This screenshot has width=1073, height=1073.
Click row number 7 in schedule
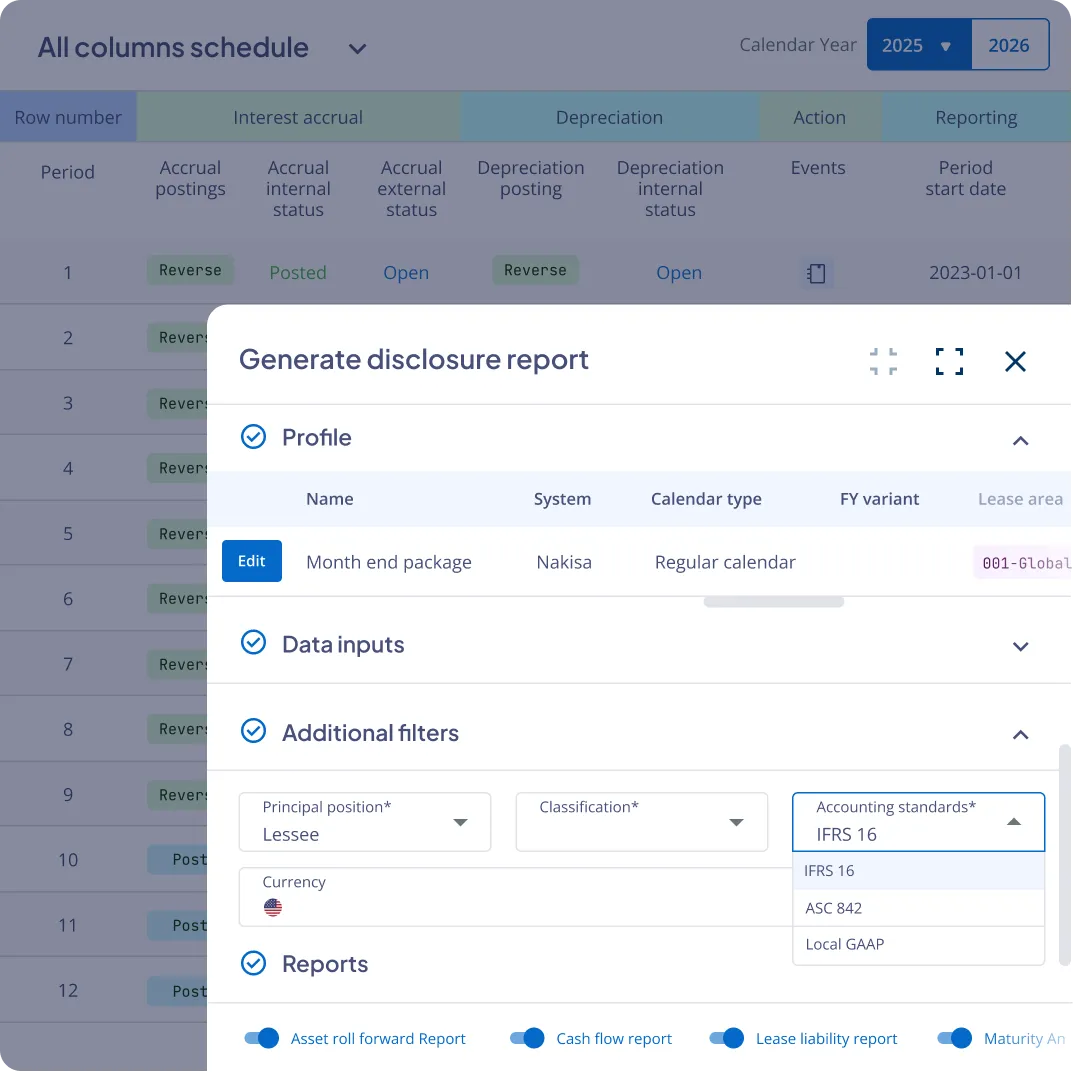(68, 664)
